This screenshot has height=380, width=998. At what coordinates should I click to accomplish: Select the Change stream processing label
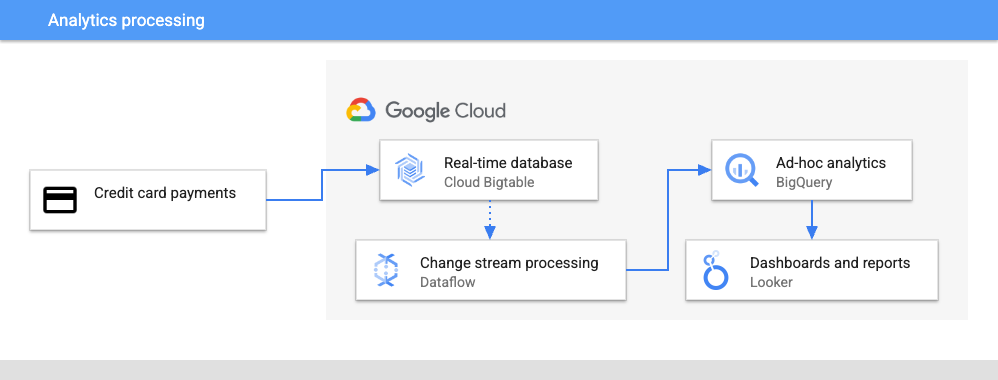click(509, 263)
